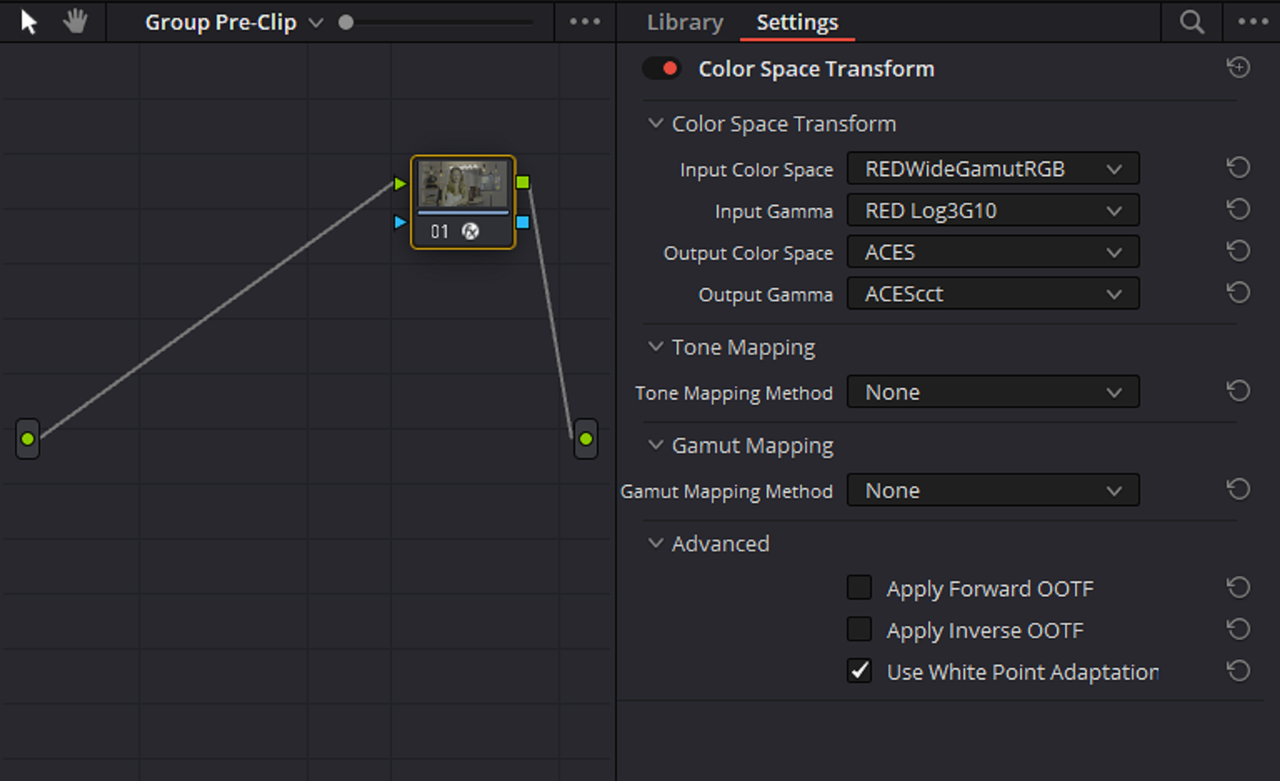The height and width of the screenshot is (781, 1280).
Task: Click the FX badge icon on node 01
Action: (470, 232)
